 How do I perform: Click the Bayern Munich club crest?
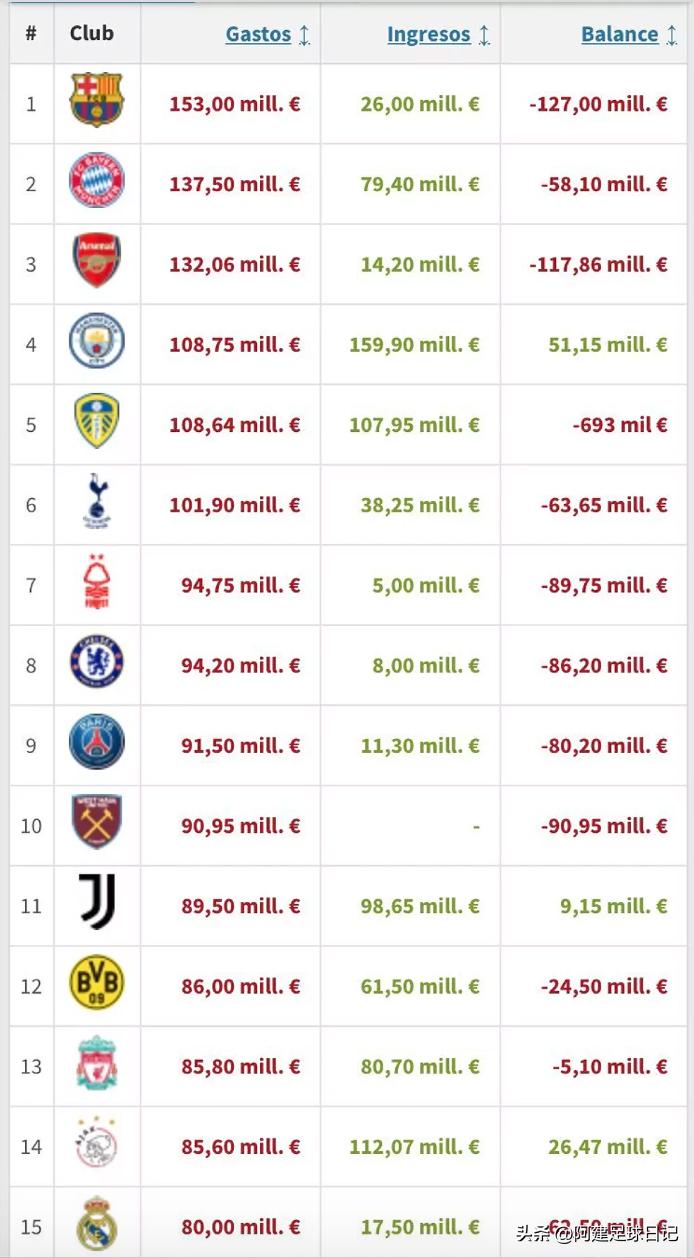97,181
